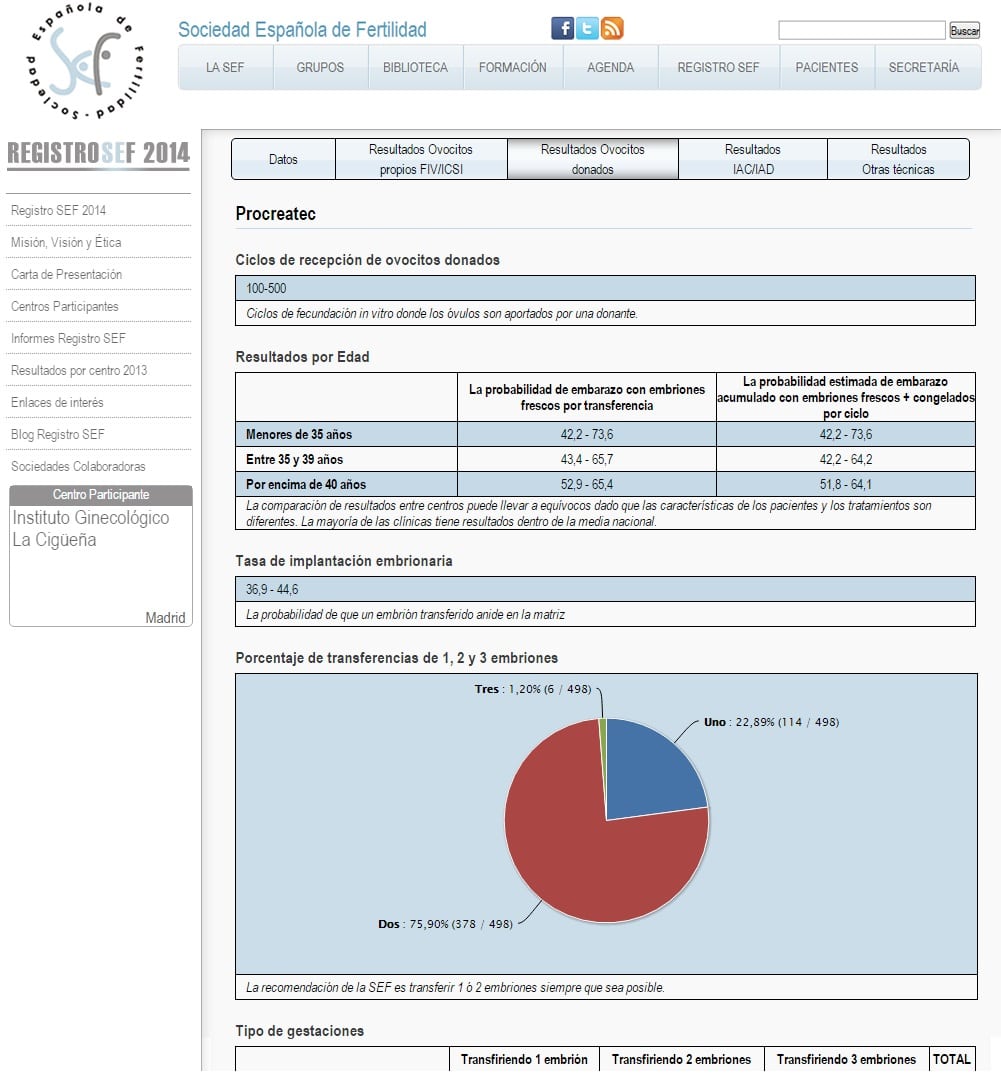Open the PACIENTES menu
Screen dimensions: 1001x1077
click(827, 67)
